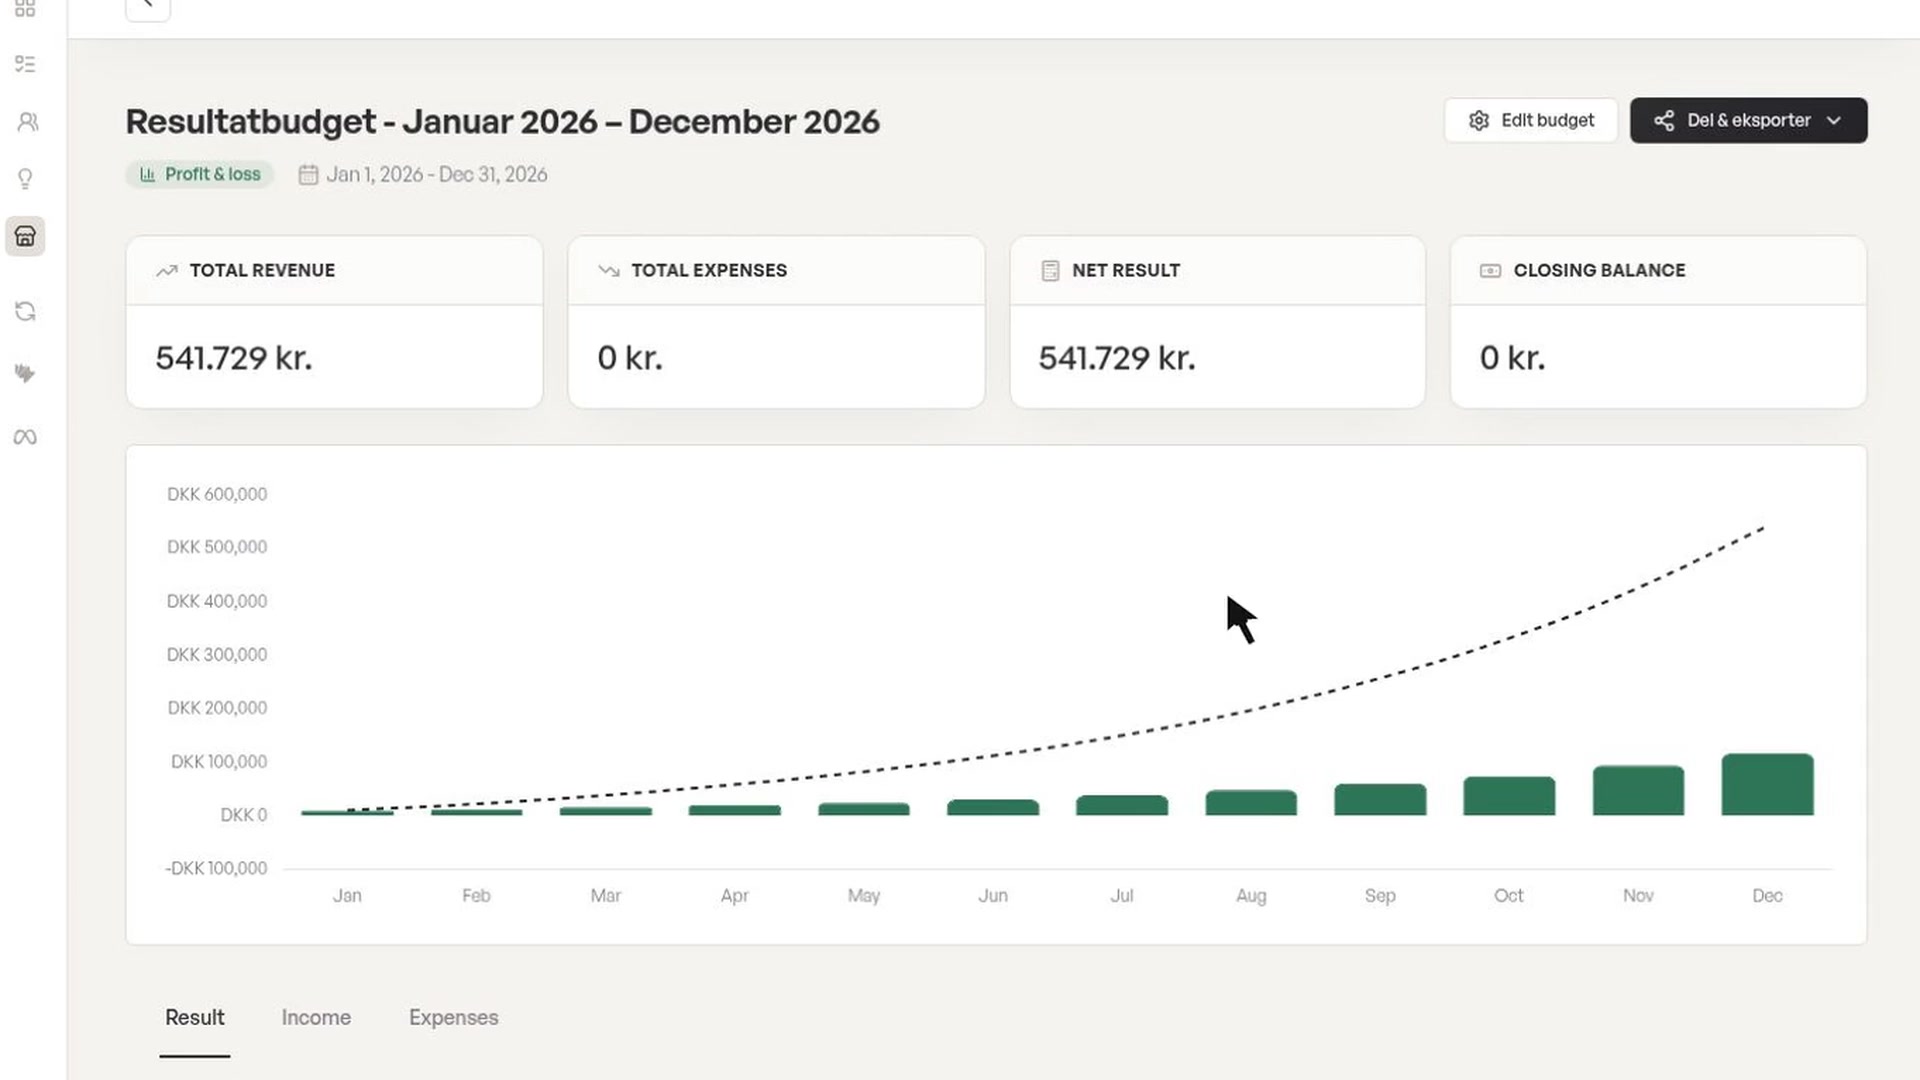
Task: Click the Profit & loss badge
Action: point(200,174)
